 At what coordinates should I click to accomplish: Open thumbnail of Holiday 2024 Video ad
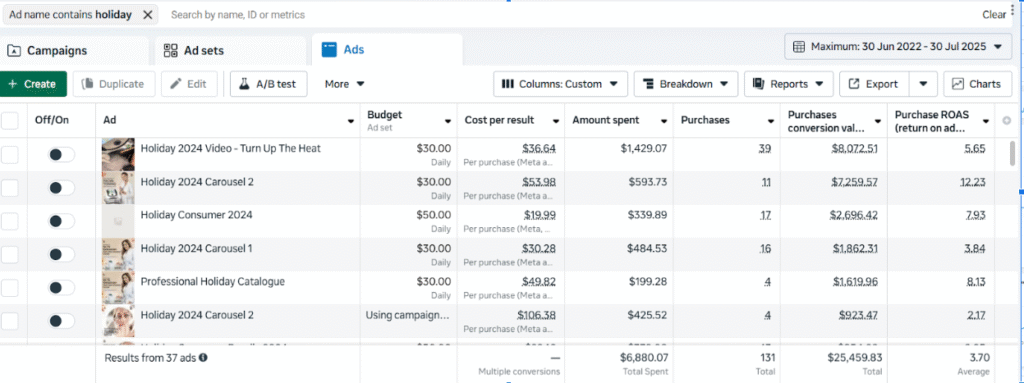tap(118, 155)
